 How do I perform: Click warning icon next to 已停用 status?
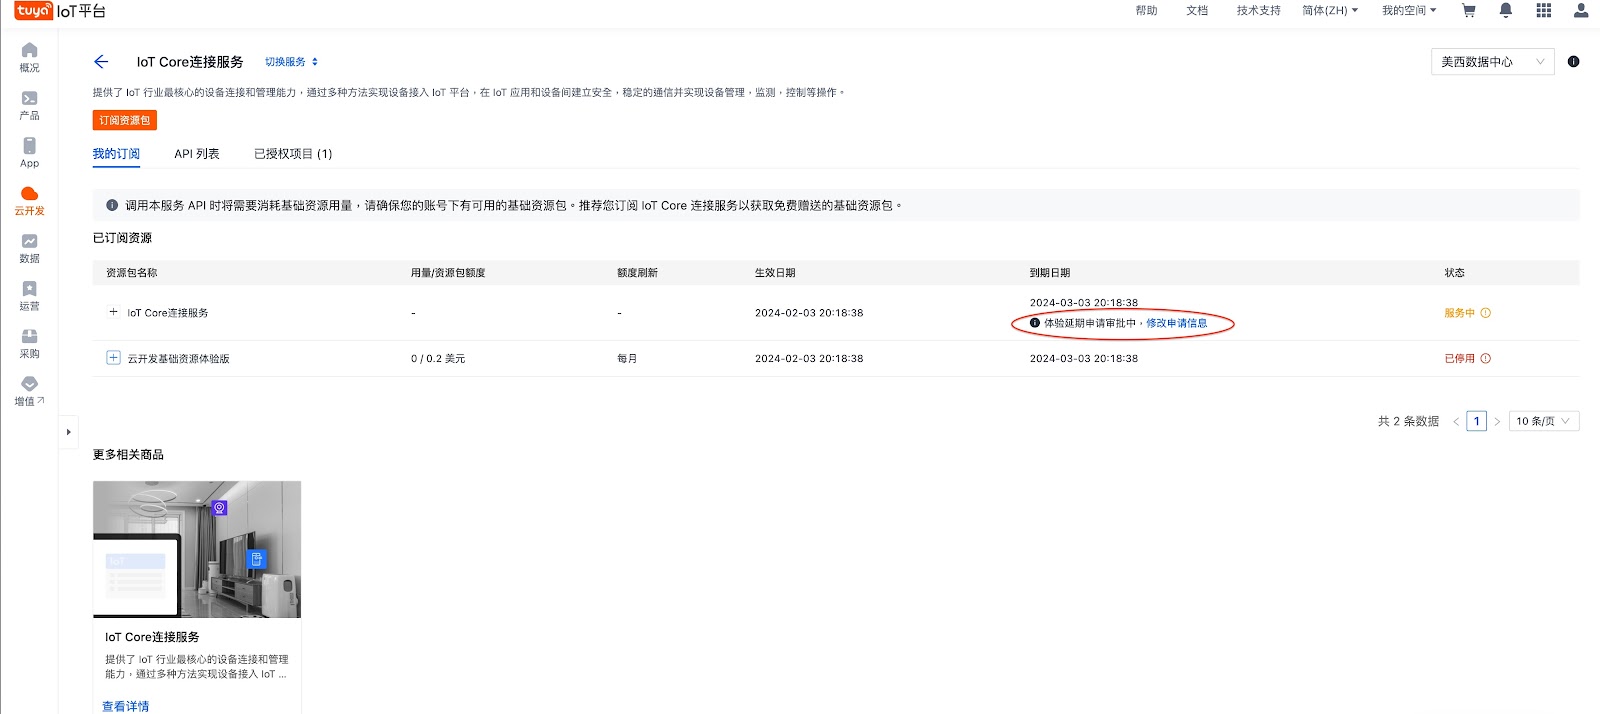tap(1485, 359)
